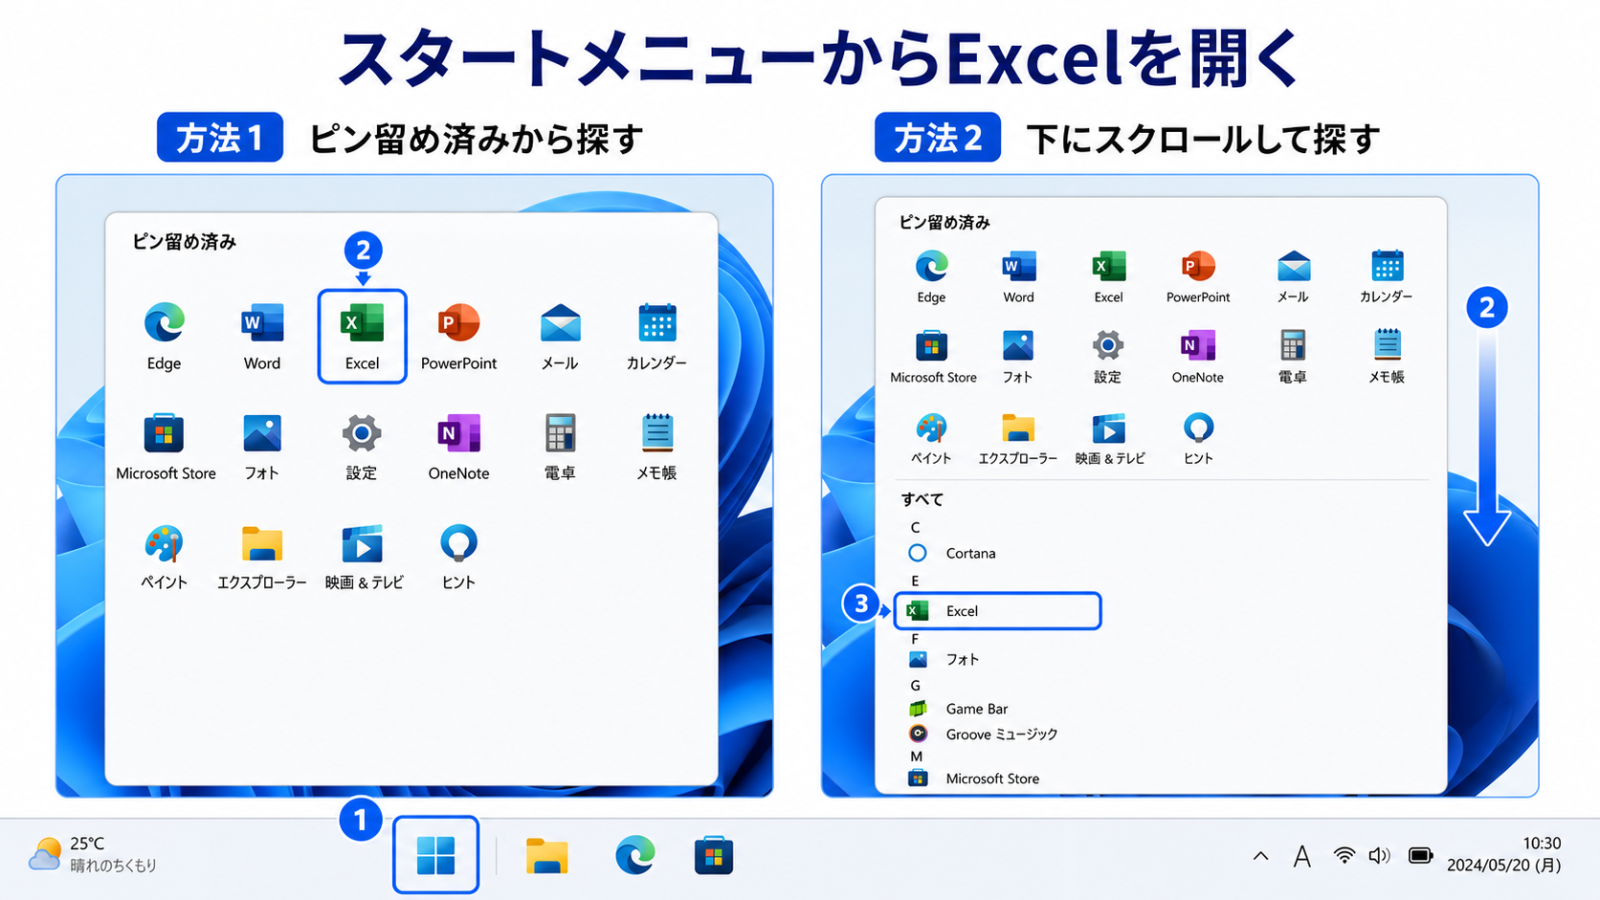Open Microsoft Store from the taskbar
This screenshot has height=900, width=1600.
tap(714, 856)
